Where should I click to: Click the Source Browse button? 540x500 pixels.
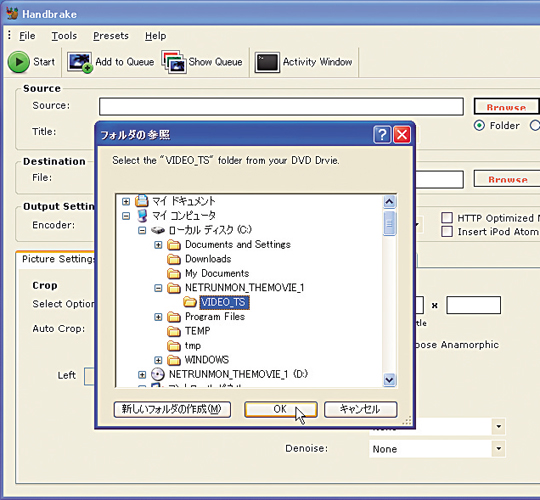tap(506, 106)
